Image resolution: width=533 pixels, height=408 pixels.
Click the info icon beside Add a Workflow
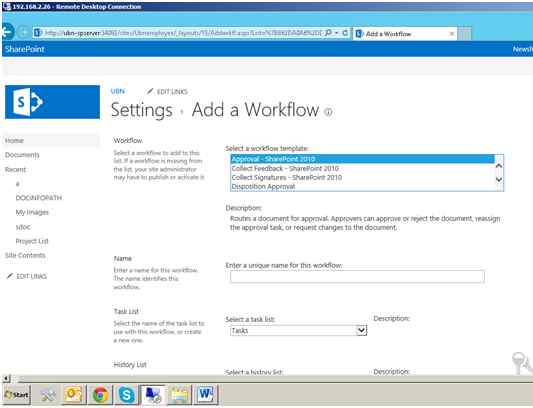point(328,112)
